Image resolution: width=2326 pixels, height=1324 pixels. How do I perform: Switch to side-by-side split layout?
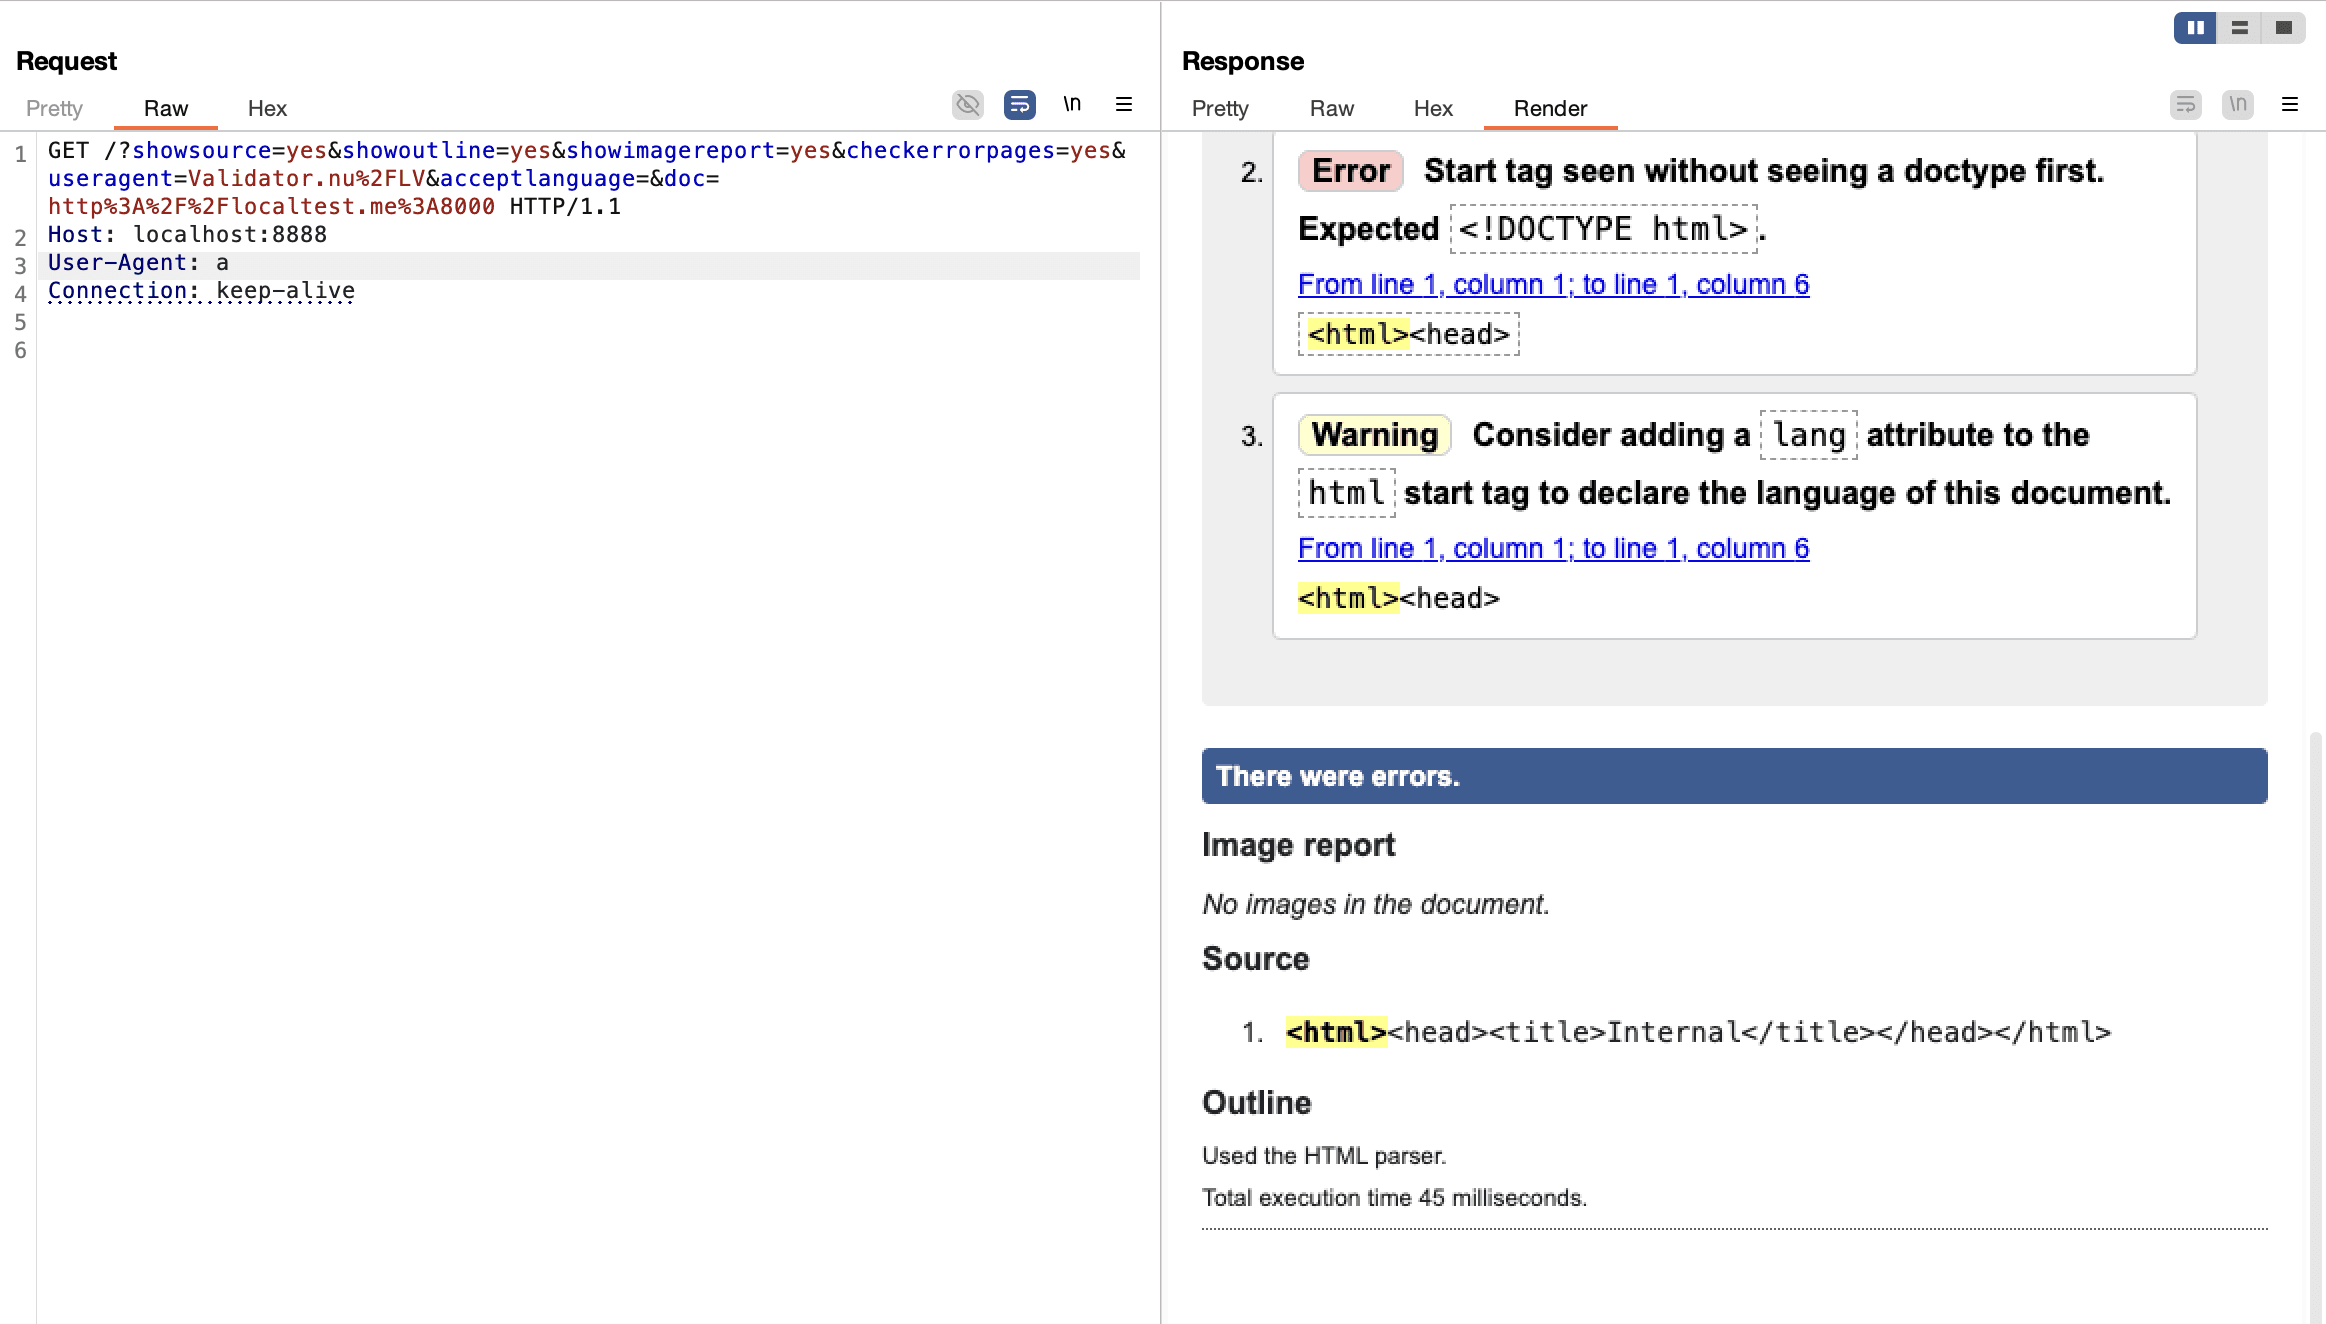click(x=2195, y=28)
